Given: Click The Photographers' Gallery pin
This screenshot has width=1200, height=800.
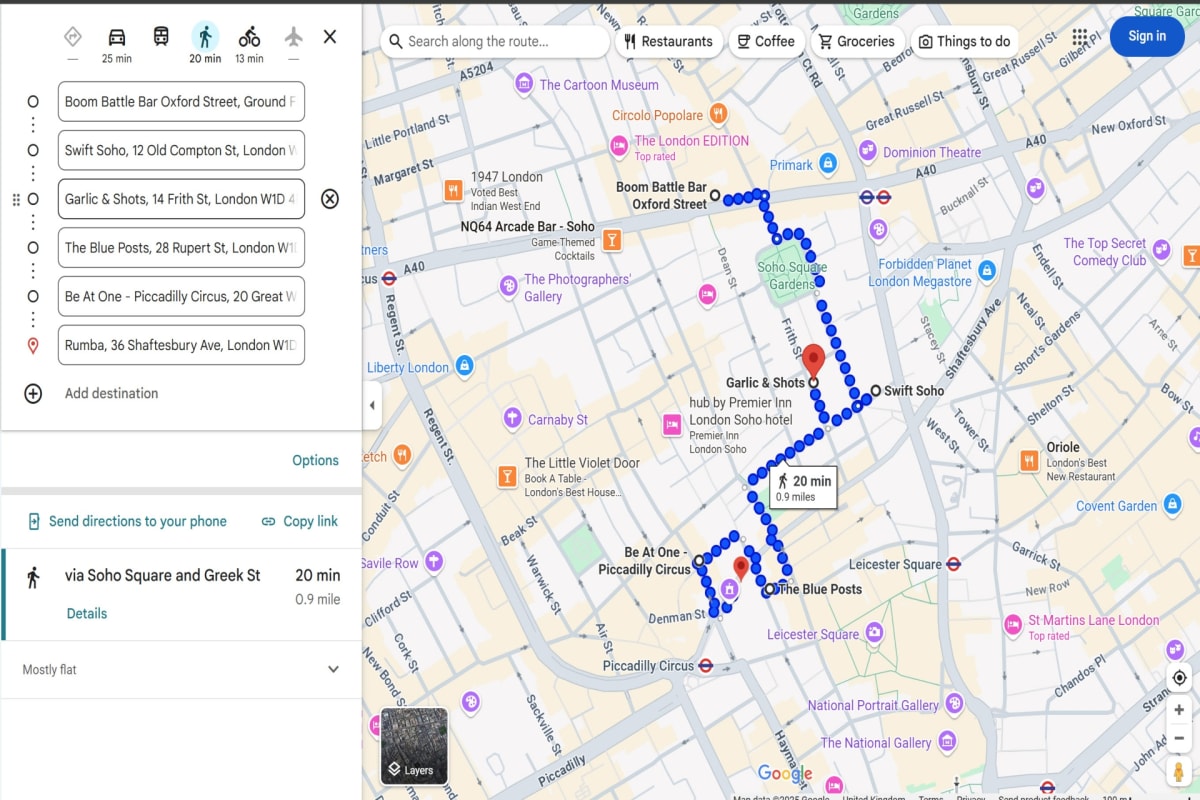Looking at the screenshot, I should pos(509,287).
